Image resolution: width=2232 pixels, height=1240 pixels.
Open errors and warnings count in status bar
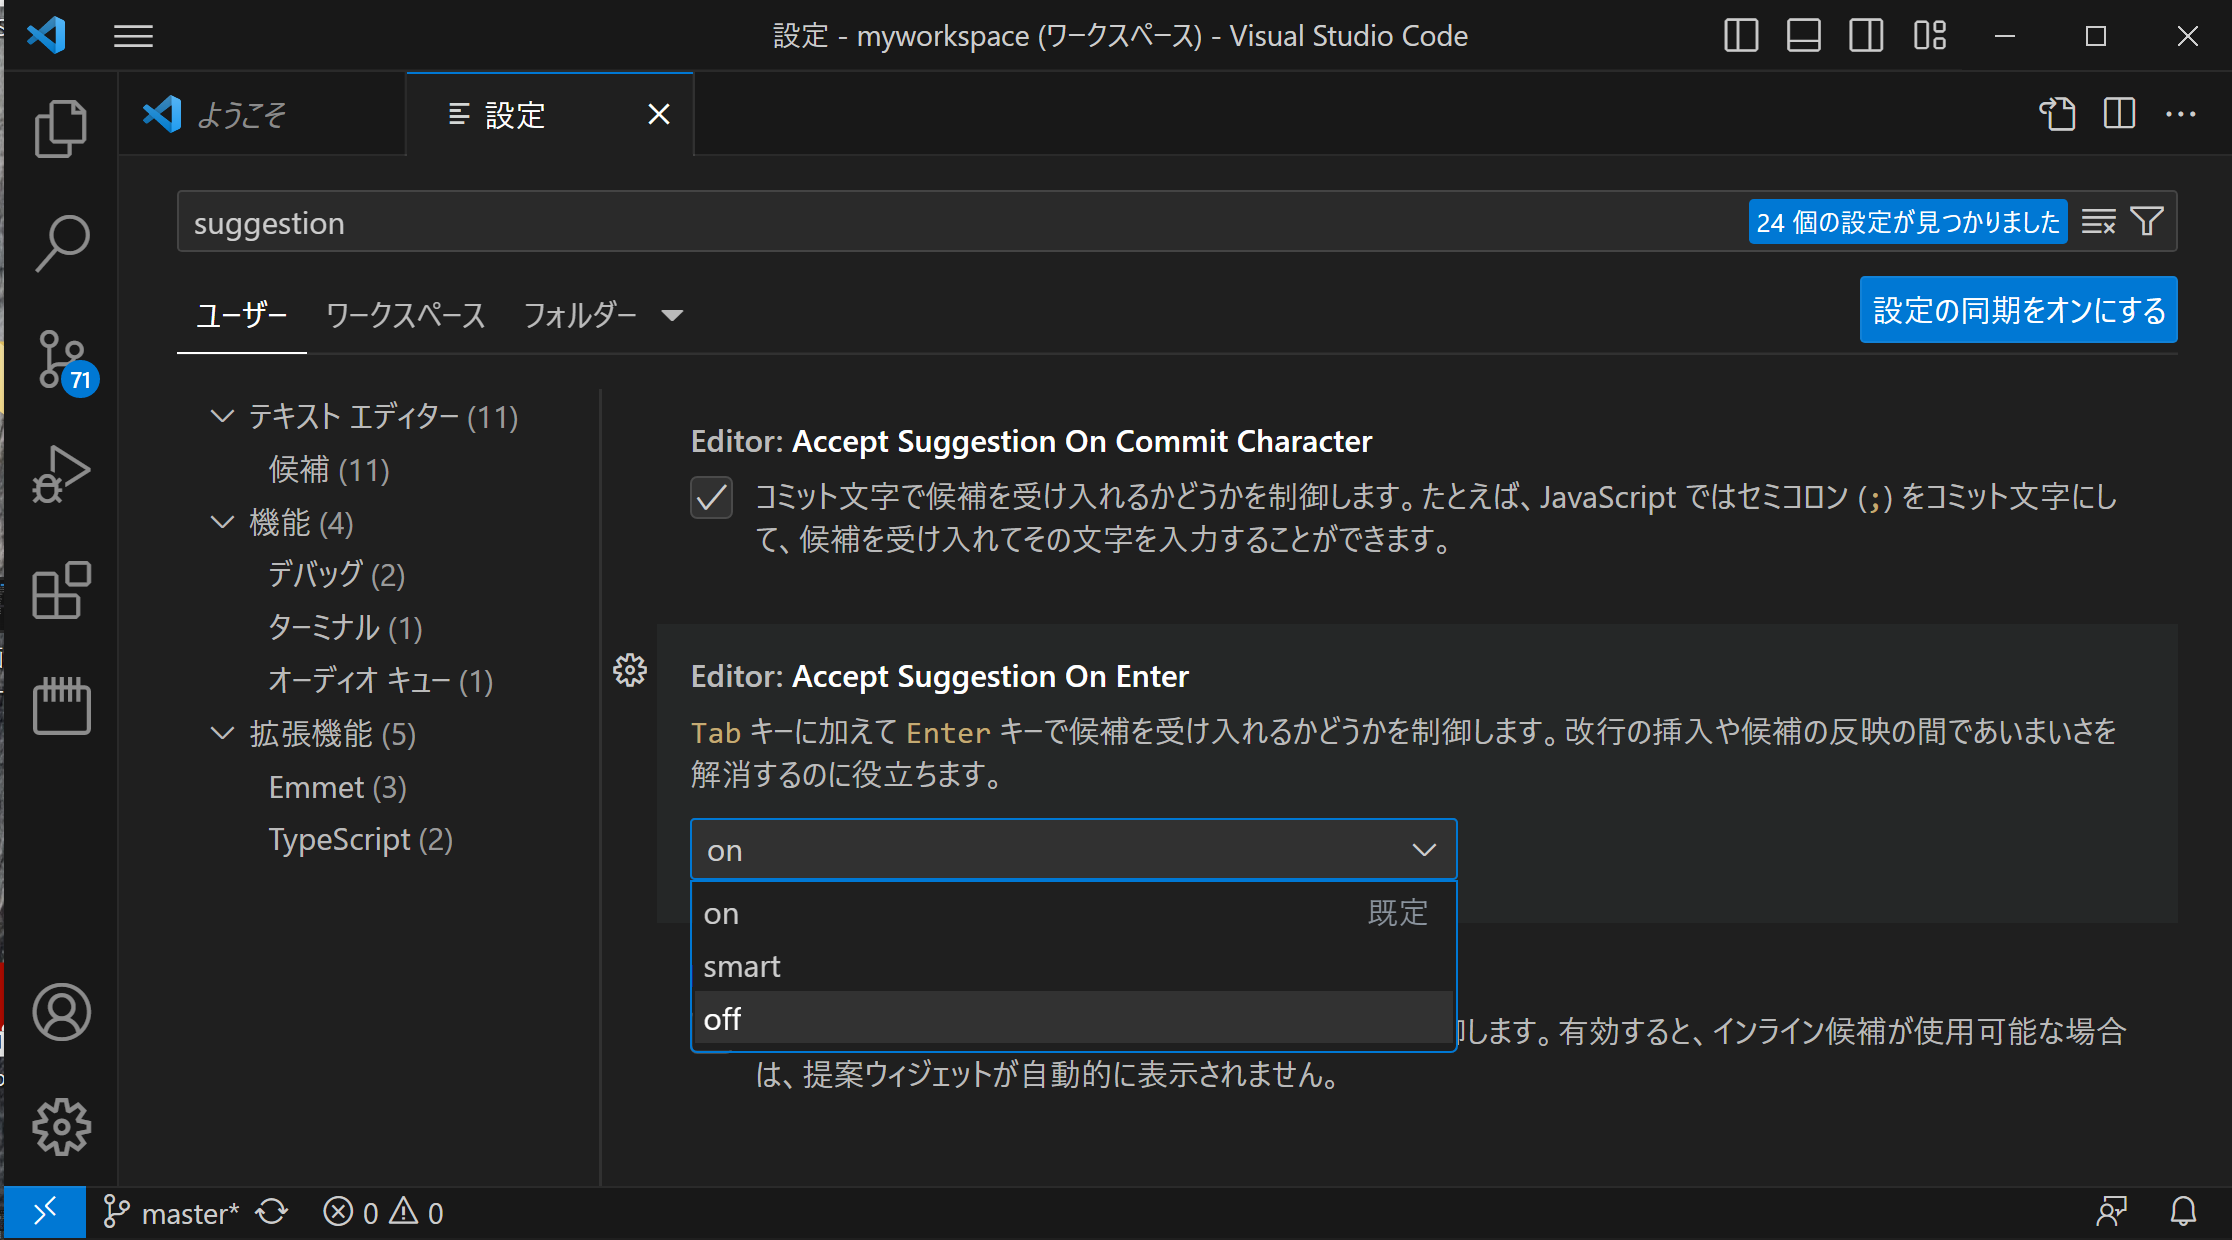383,1212
